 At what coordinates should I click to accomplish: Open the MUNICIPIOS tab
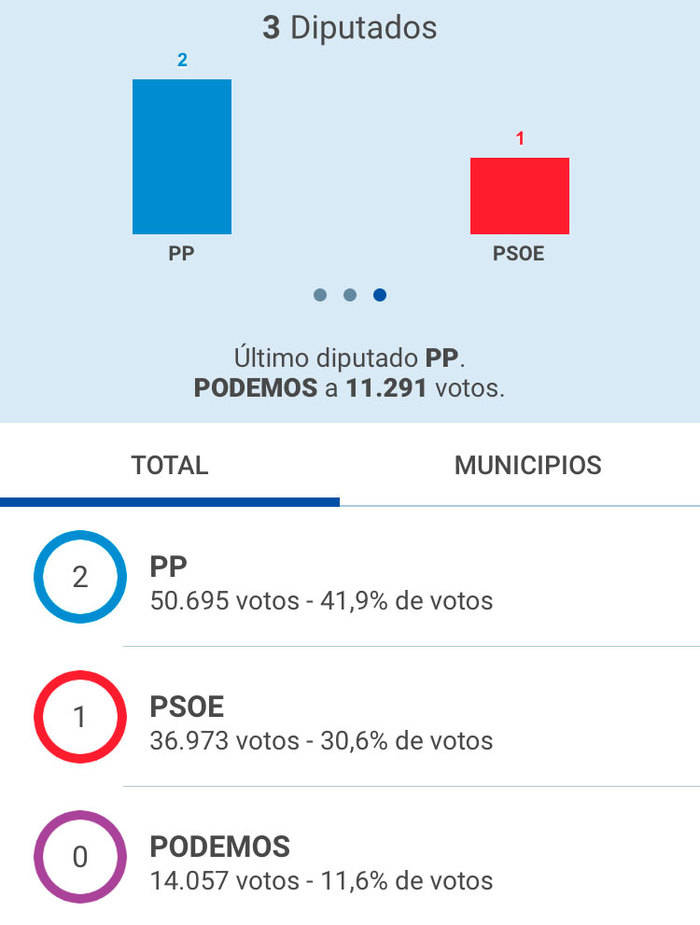(528, 465)
